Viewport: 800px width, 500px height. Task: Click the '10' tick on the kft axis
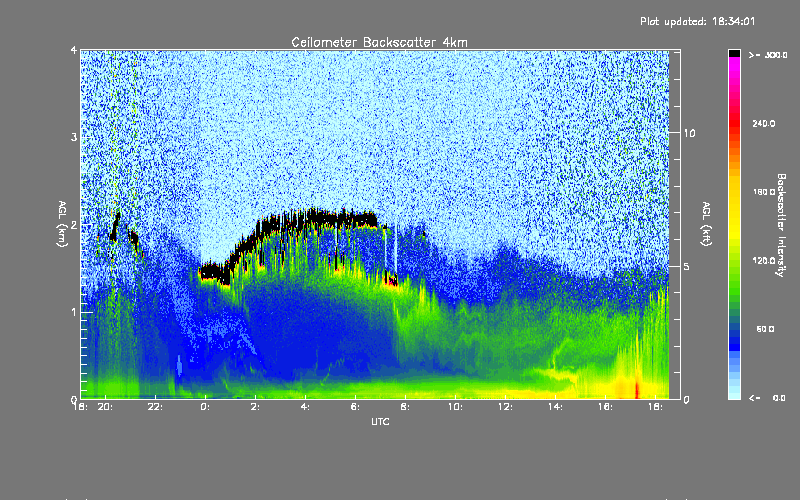[689, 134]
